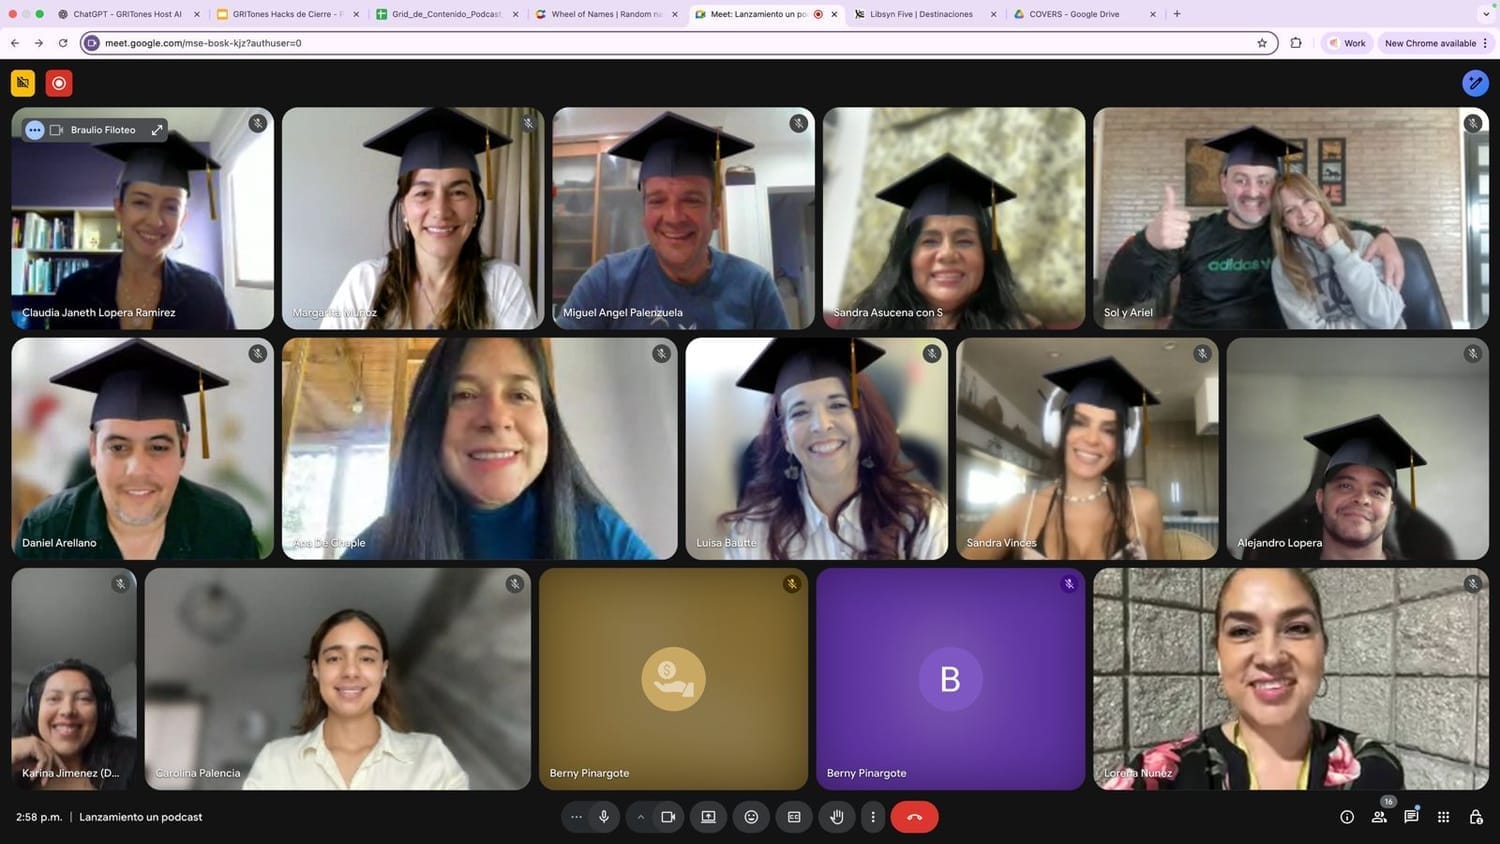Image resolution: width=1500 pixels, height=844 pixels.
Task: Open the blue pencil annotation tool
Action: click(1475, 83)
